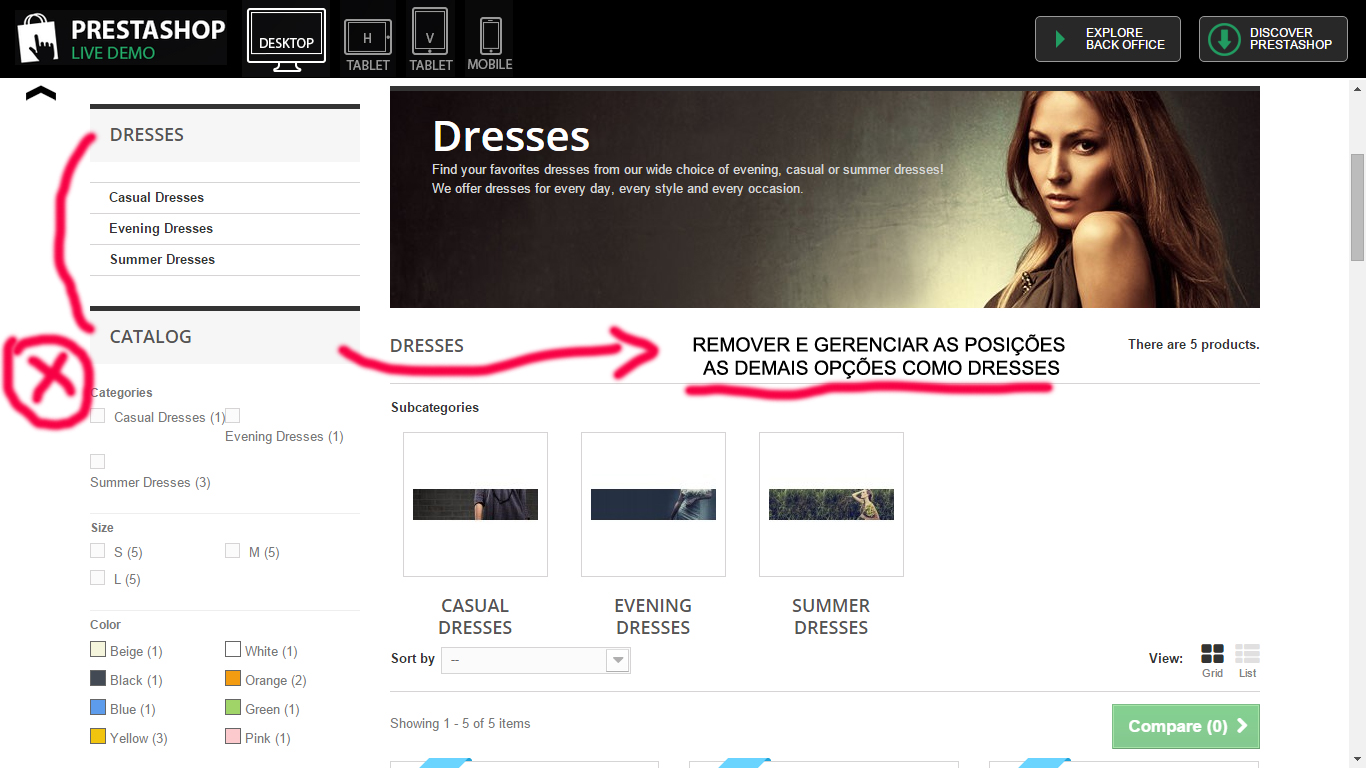Check Casual Dresses category filter
This screenshot has width=1366, height=768.
98,416
